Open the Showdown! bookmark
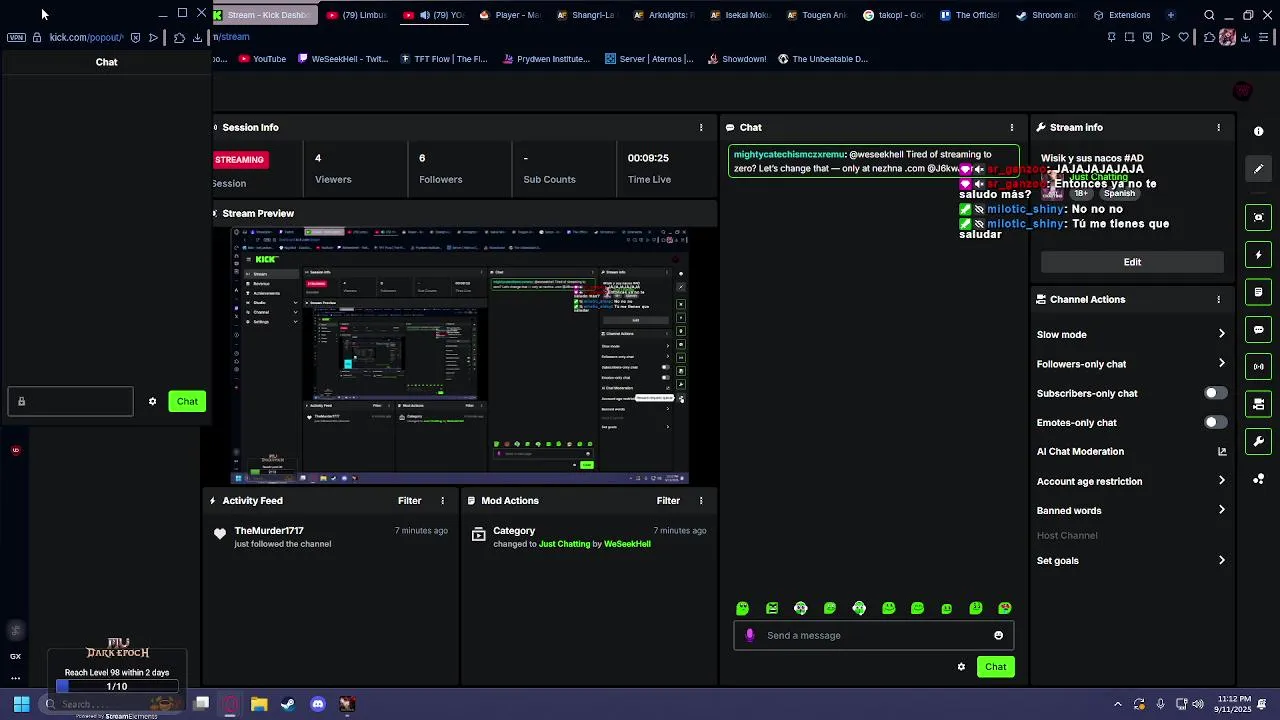This screenshot has width=1280, height=720. (x=736, y=59)
